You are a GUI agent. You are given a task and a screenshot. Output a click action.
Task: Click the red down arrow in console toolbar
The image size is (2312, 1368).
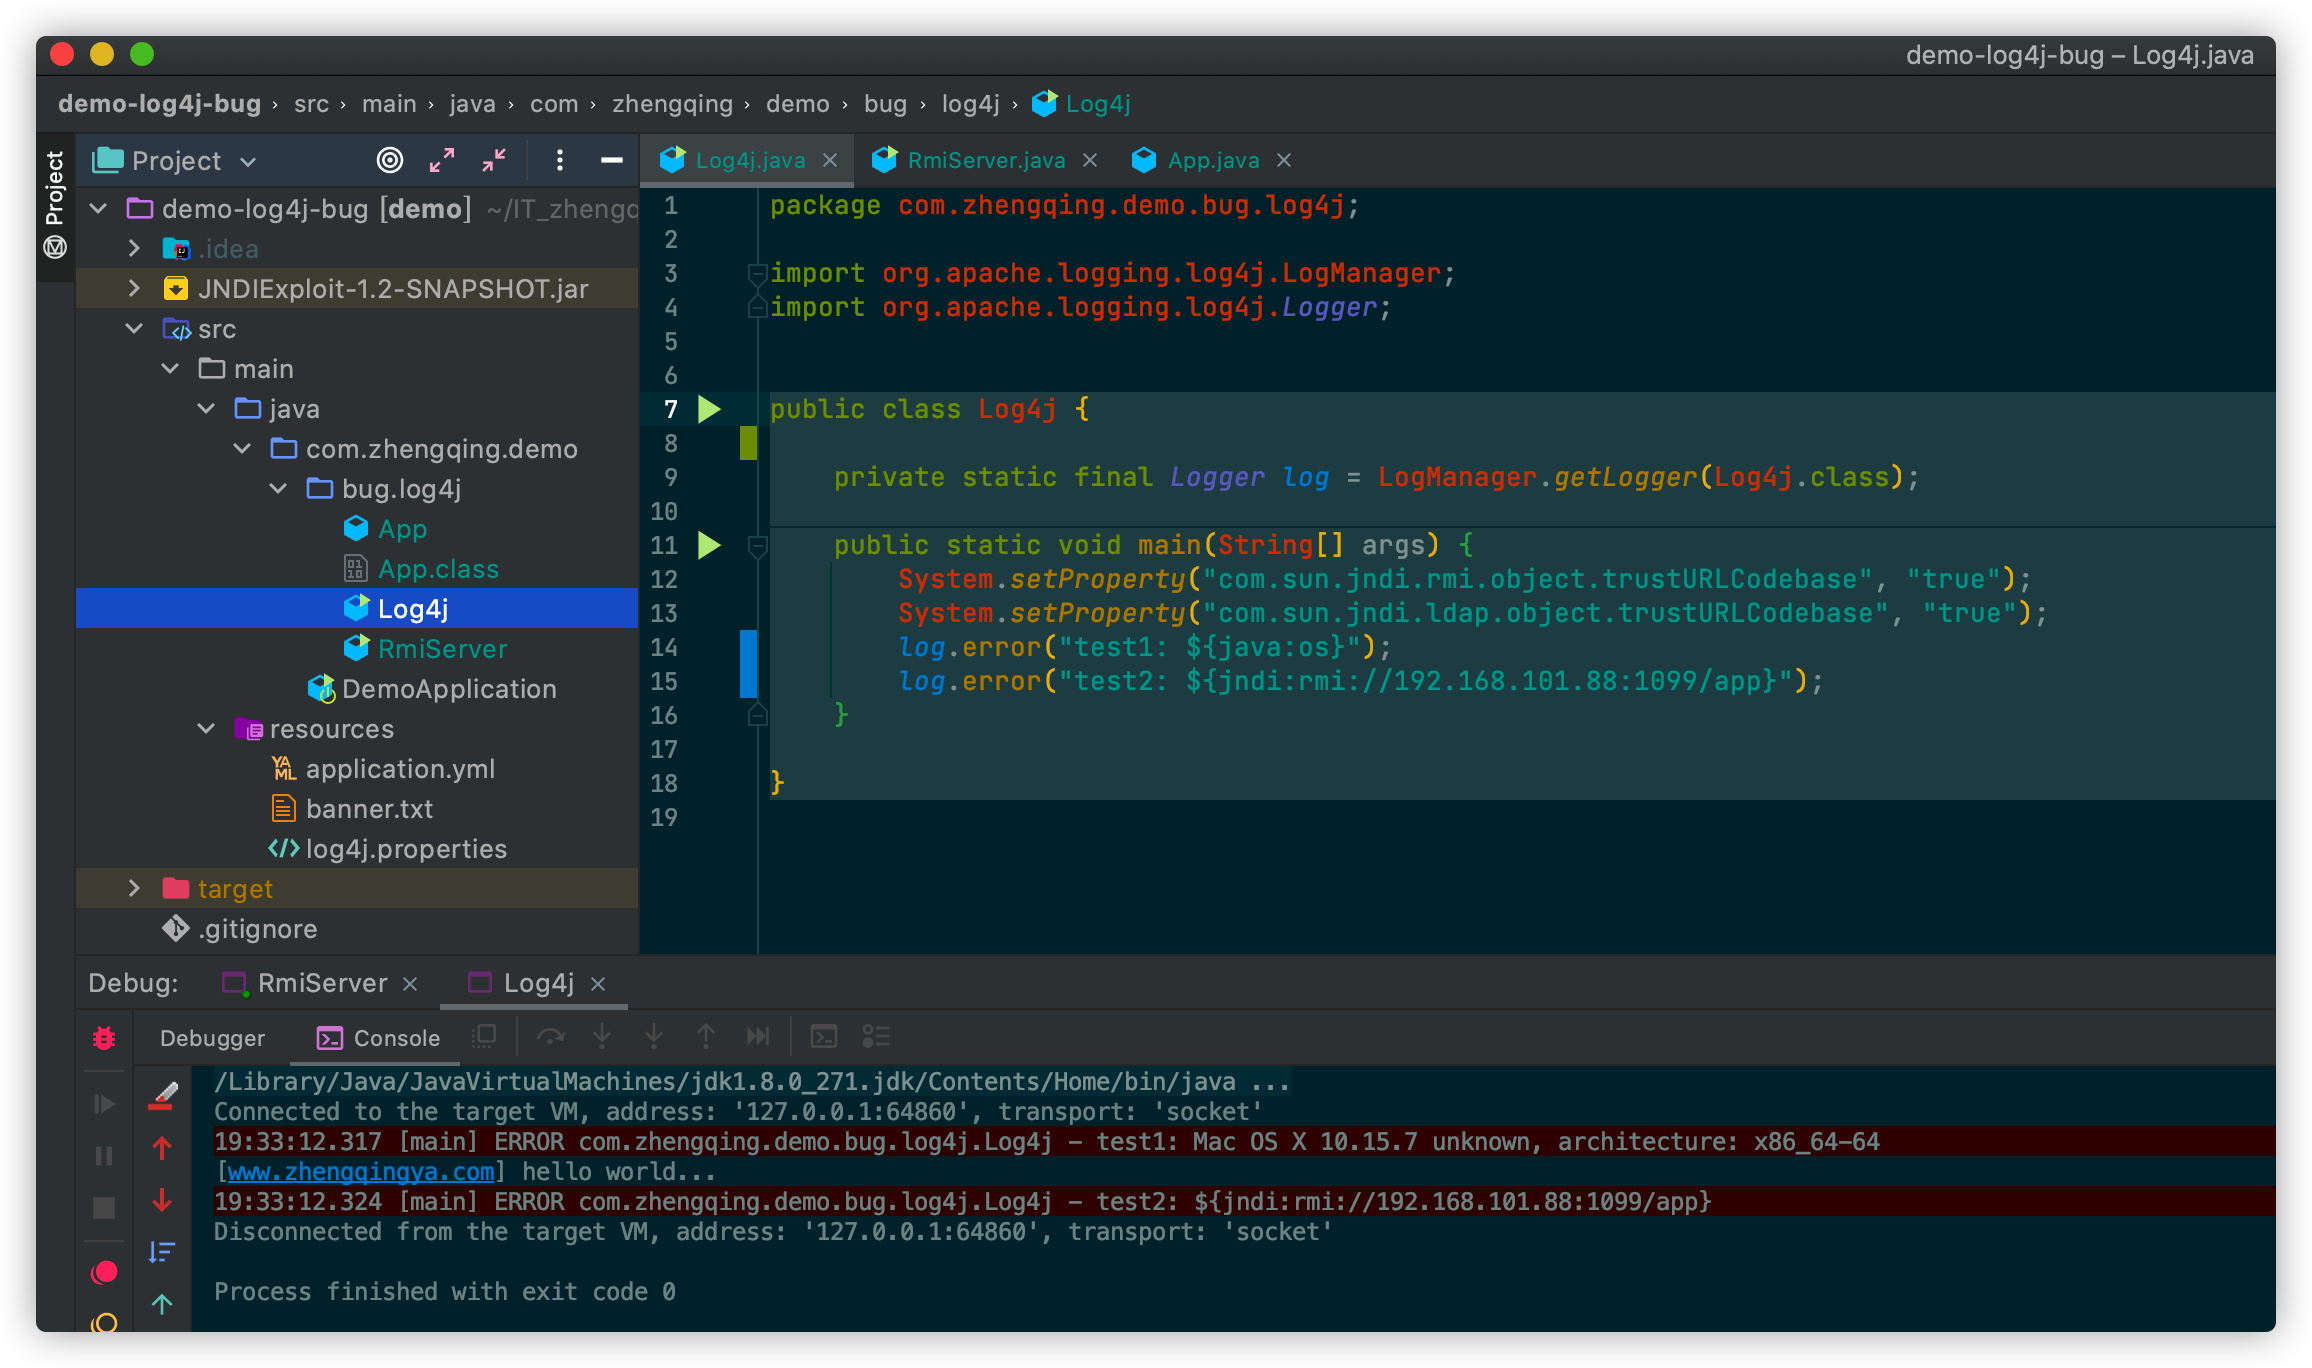[162, 1200]
